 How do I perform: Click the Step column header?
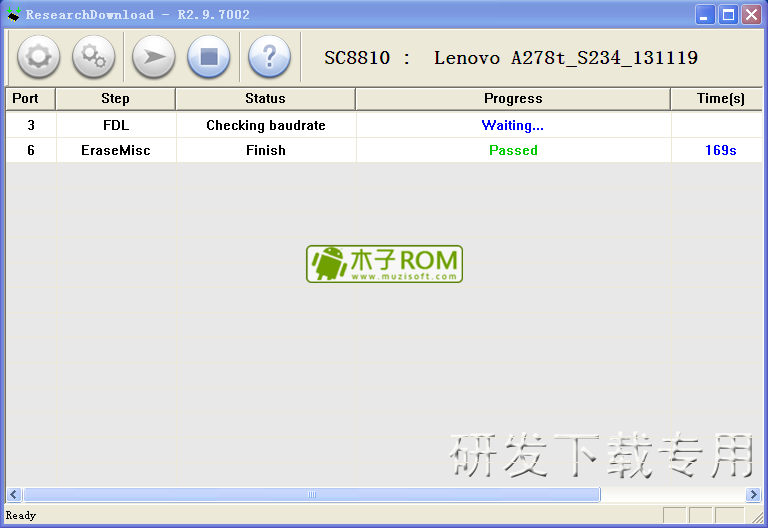pos(116,99)
